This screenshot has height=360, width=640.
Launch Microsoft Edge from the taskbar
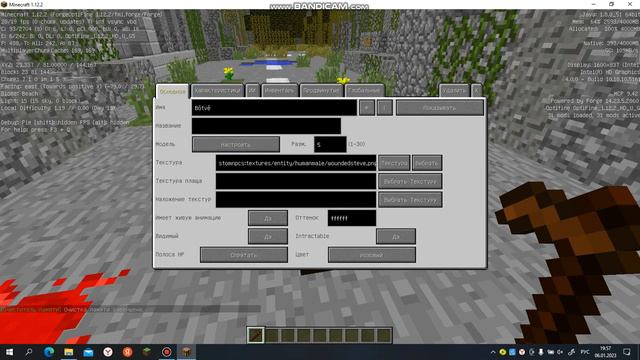click(x=49, y=352)
